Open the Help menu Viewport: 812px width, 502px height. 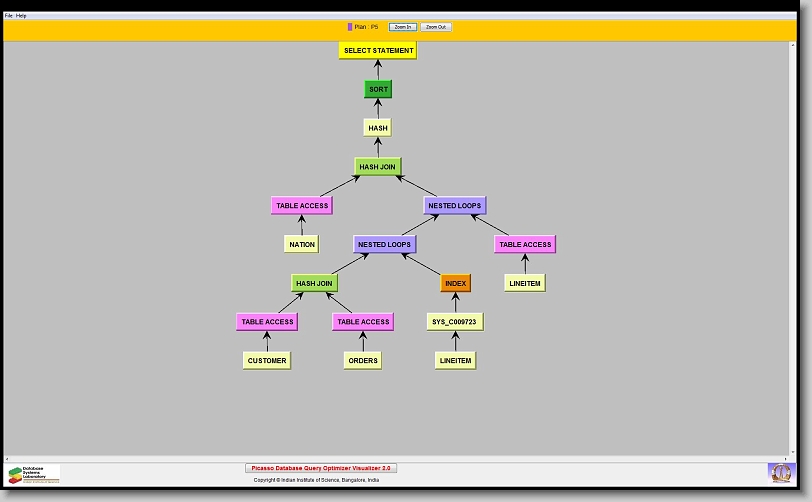tap(22, 16)
